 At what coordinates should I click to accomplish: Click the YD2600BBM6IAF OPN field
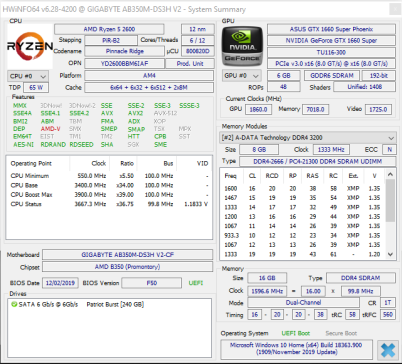(124, 63)
